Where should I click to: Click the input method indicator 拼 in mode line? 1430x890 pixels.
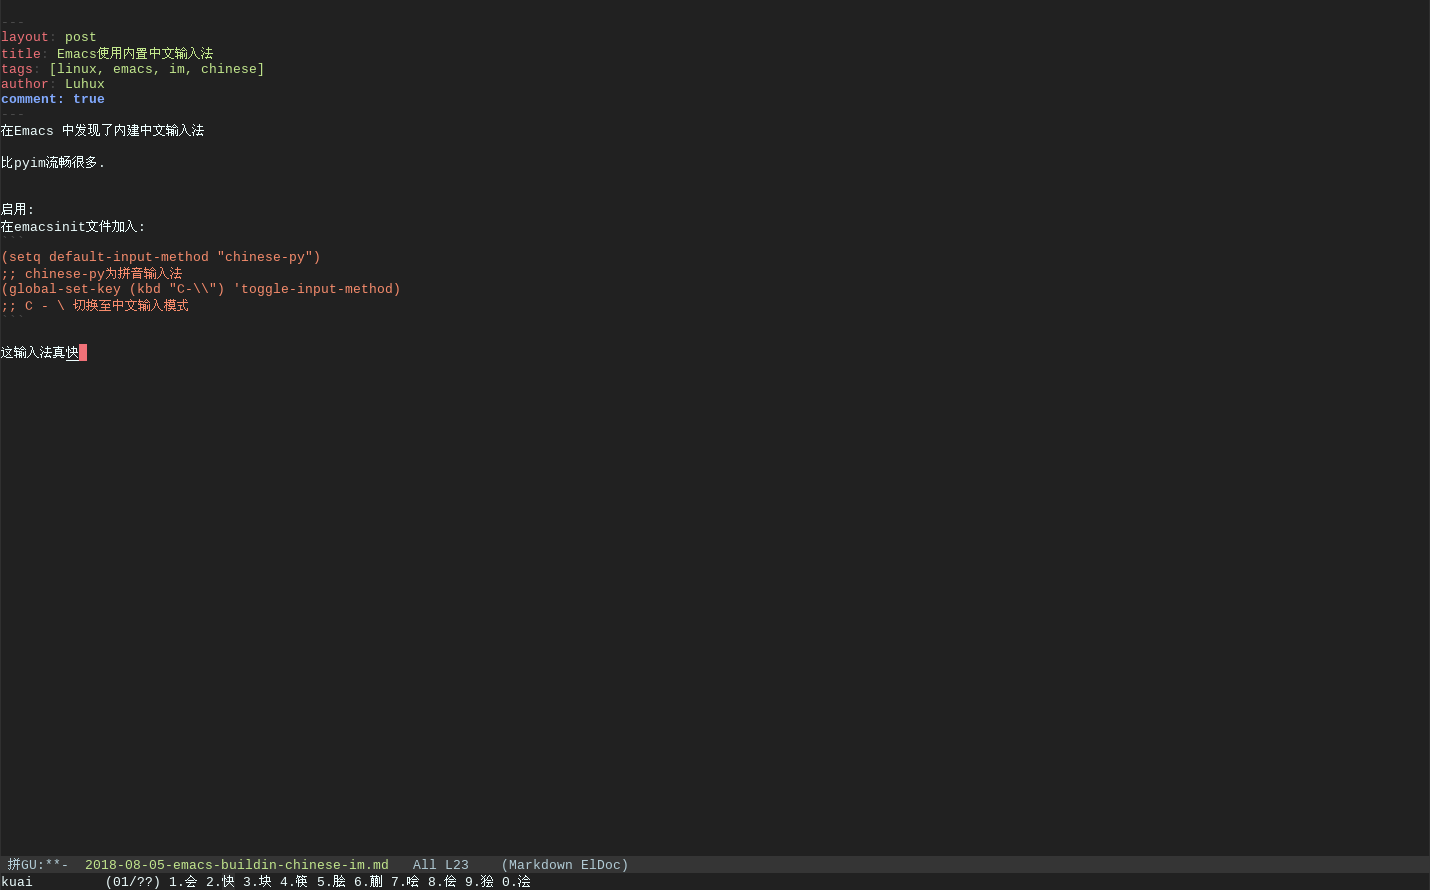tap(14, 865)
